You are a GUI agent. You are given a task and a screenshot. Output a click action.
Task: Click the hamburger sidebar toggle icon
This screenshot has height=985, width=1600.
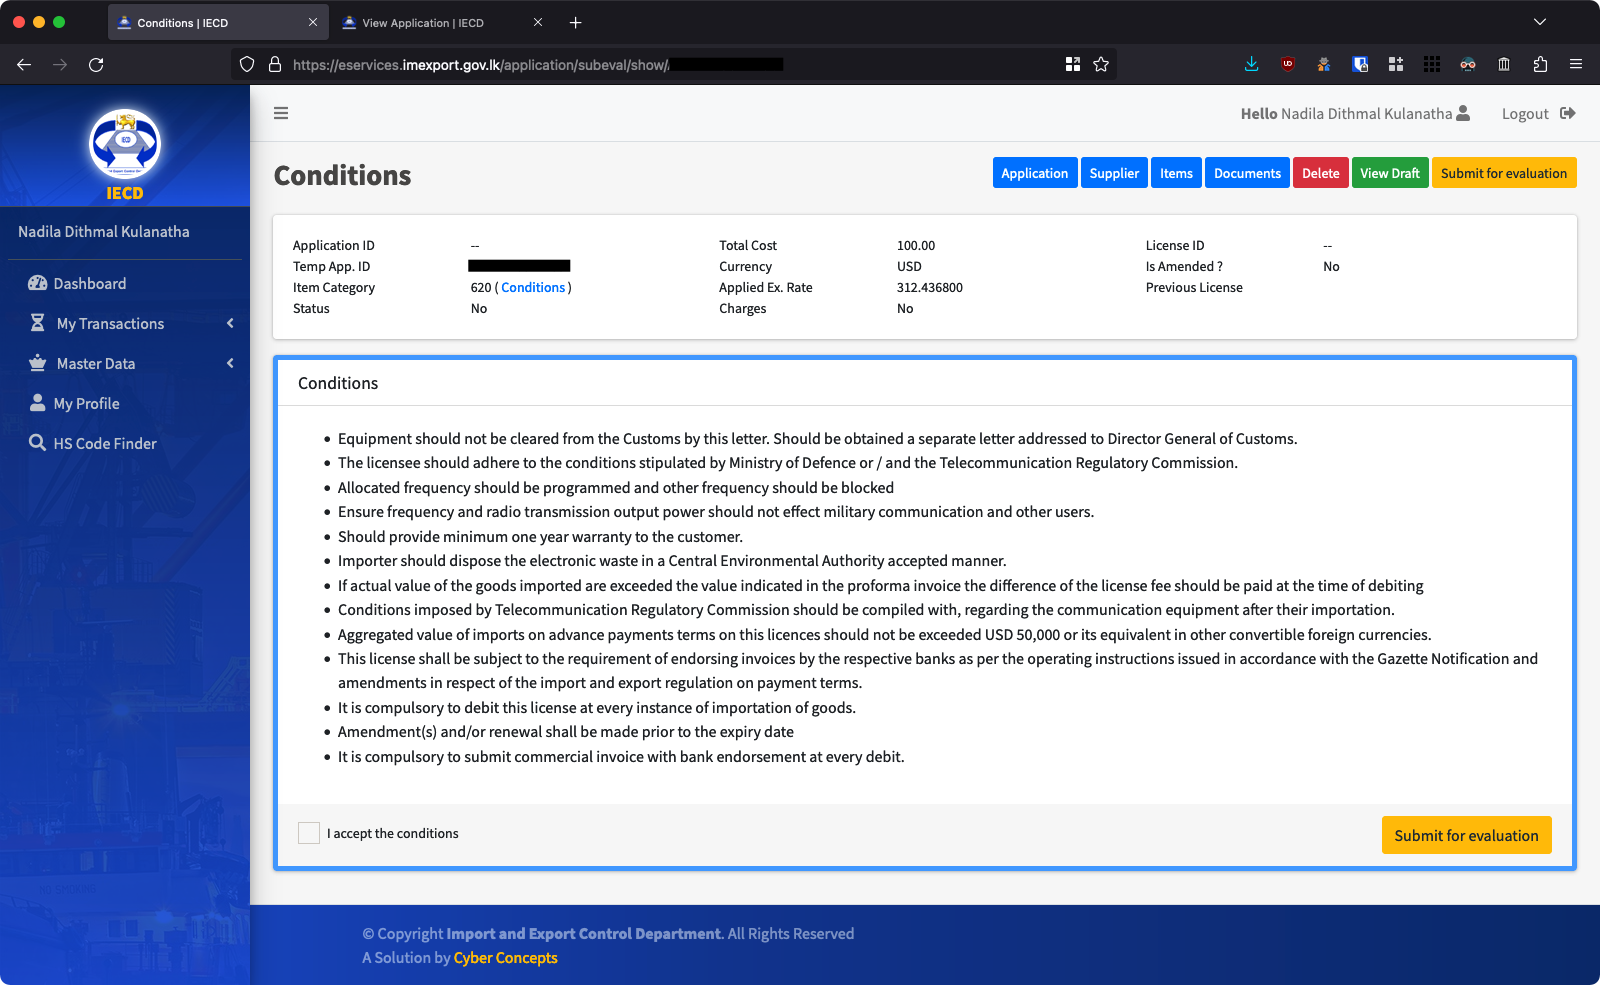click(x=281, y=113)
